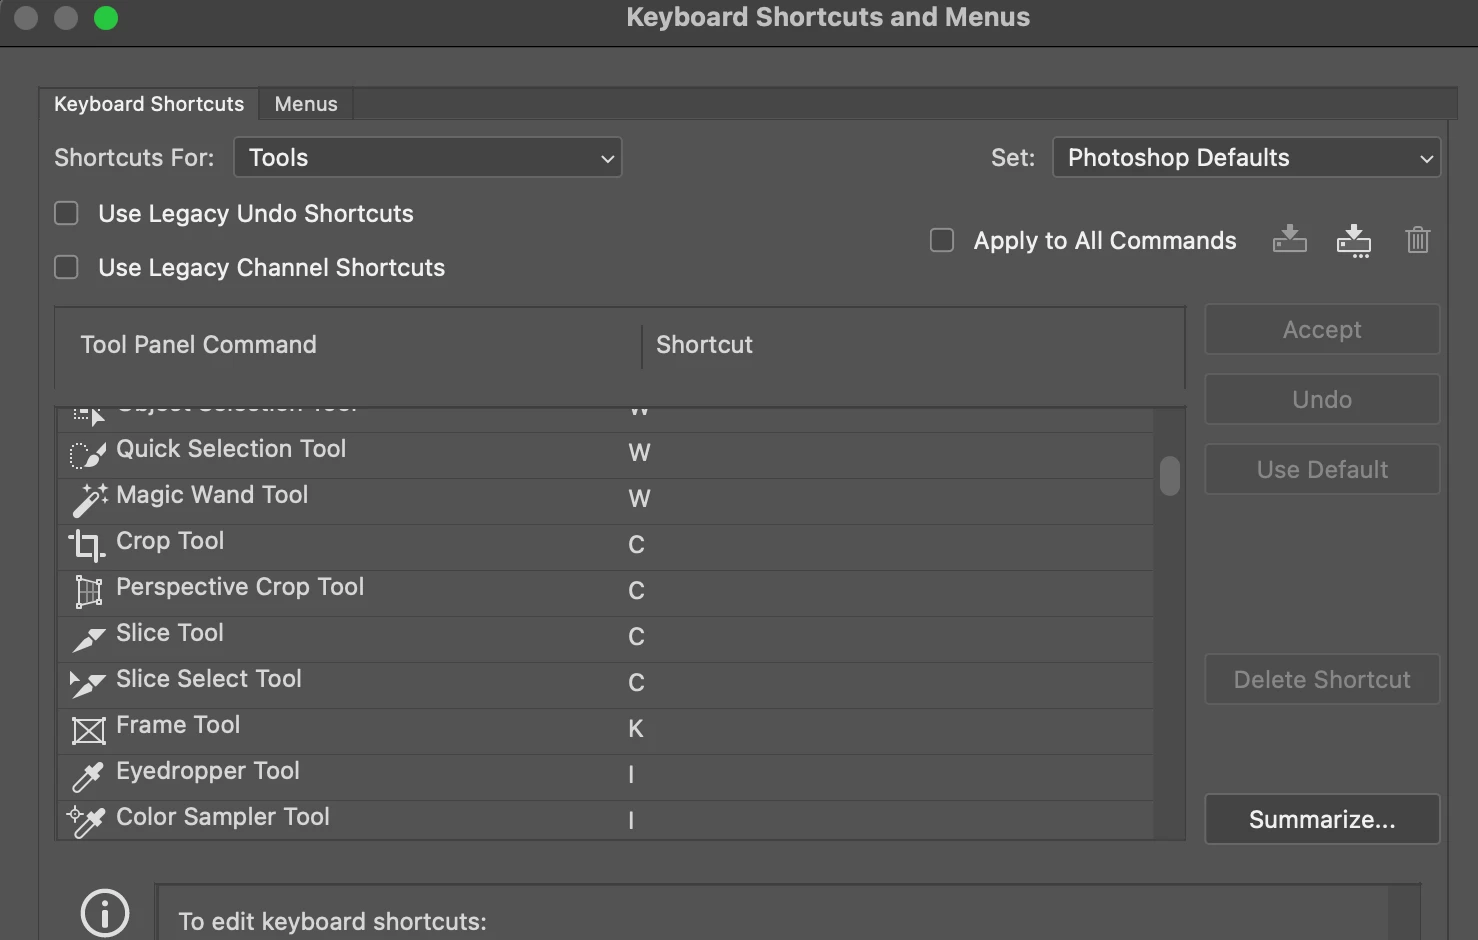Click the Eyedropper Tool icon
Image resolution: width=1478 pixels, height=940 pixels.
pos(87,776)
